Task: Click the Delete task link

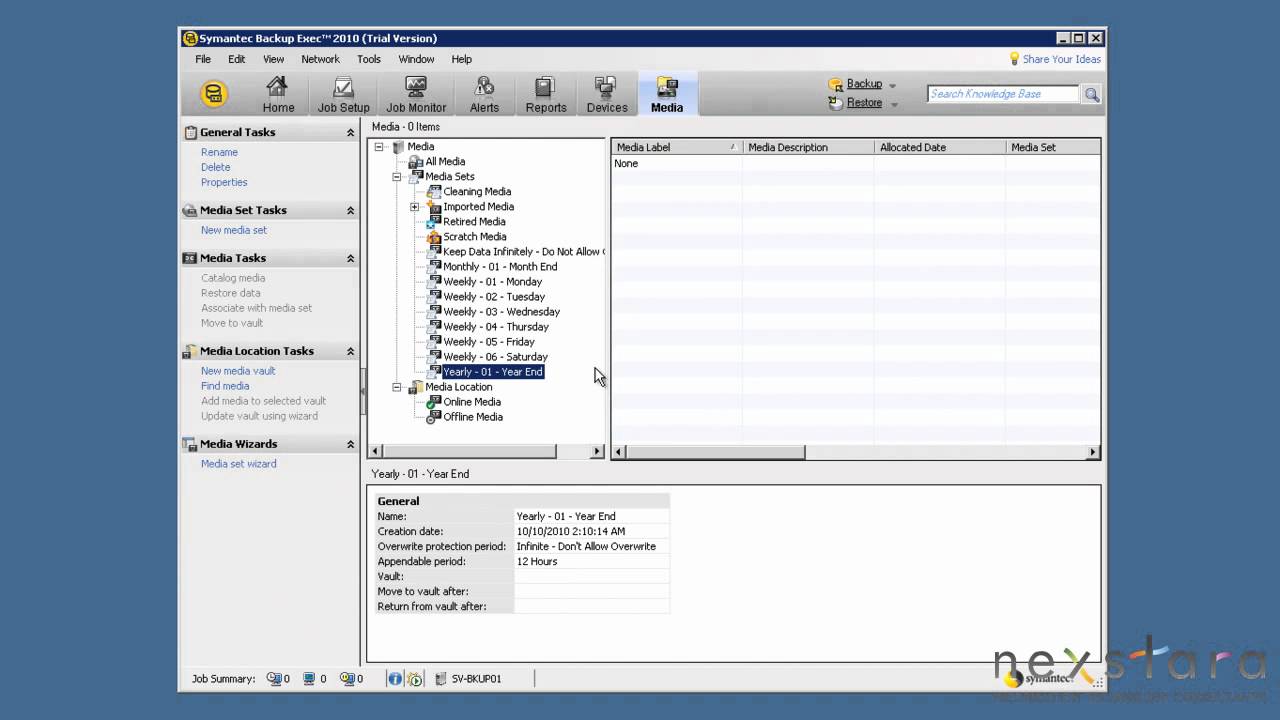Action: [x=215, y=167]
